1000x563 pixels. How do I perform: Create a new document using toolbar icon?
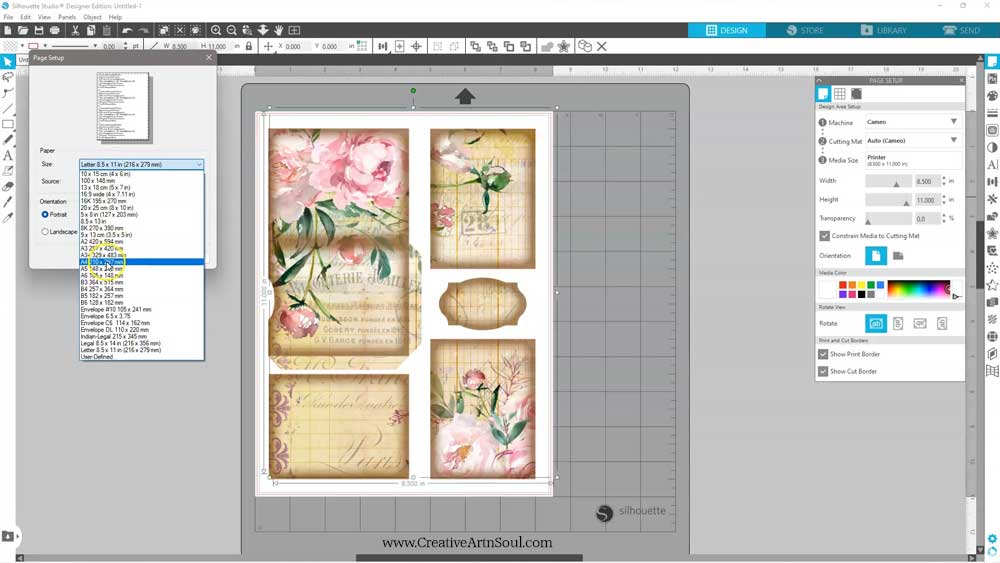[x=8, y=30]
